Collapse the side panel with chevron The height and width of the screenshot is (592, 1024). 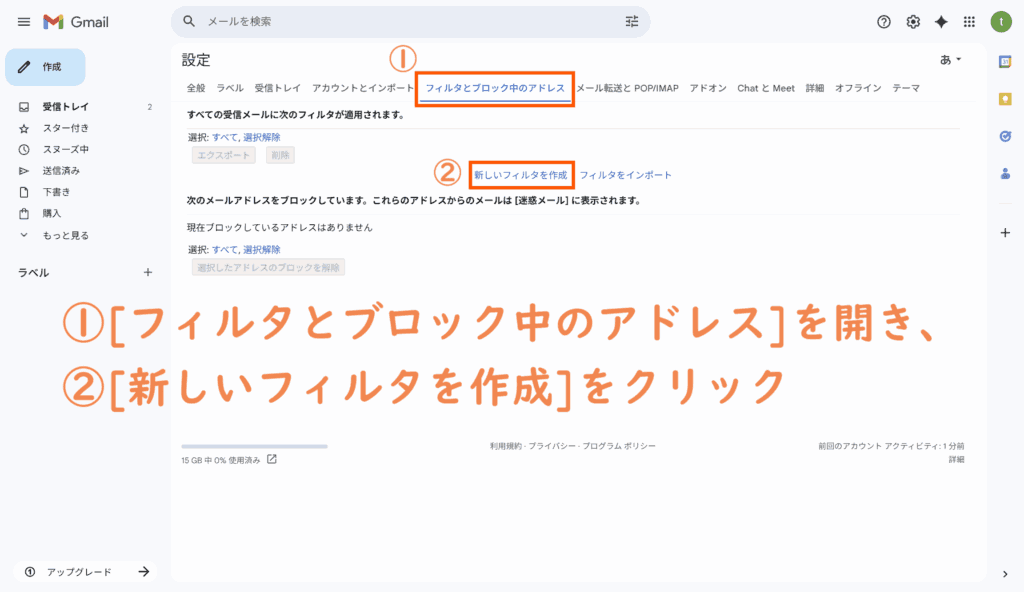coord(1005,573)
